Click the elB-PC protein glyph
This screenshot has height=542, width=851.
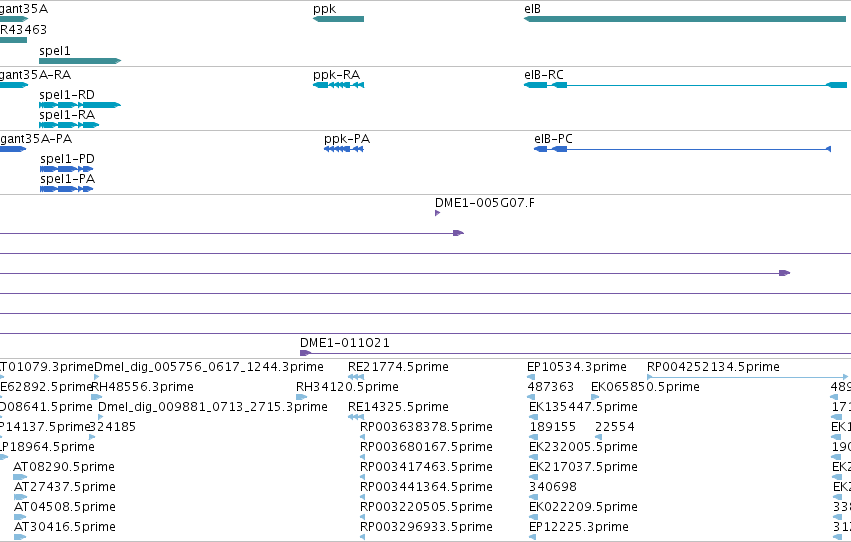[682, 149]
